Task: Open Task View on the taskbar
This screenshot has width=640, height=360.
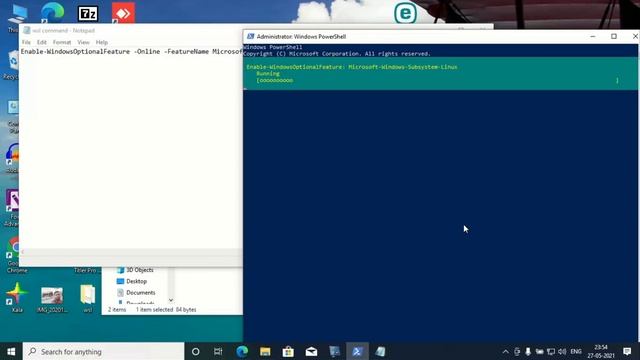Action: (218, 351)
